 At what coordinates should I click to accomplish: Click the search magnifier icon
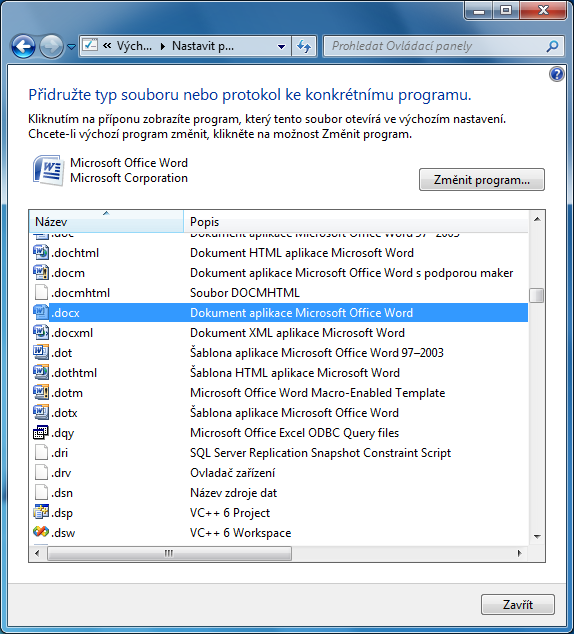pyautogui.click(x=552, y=46)
